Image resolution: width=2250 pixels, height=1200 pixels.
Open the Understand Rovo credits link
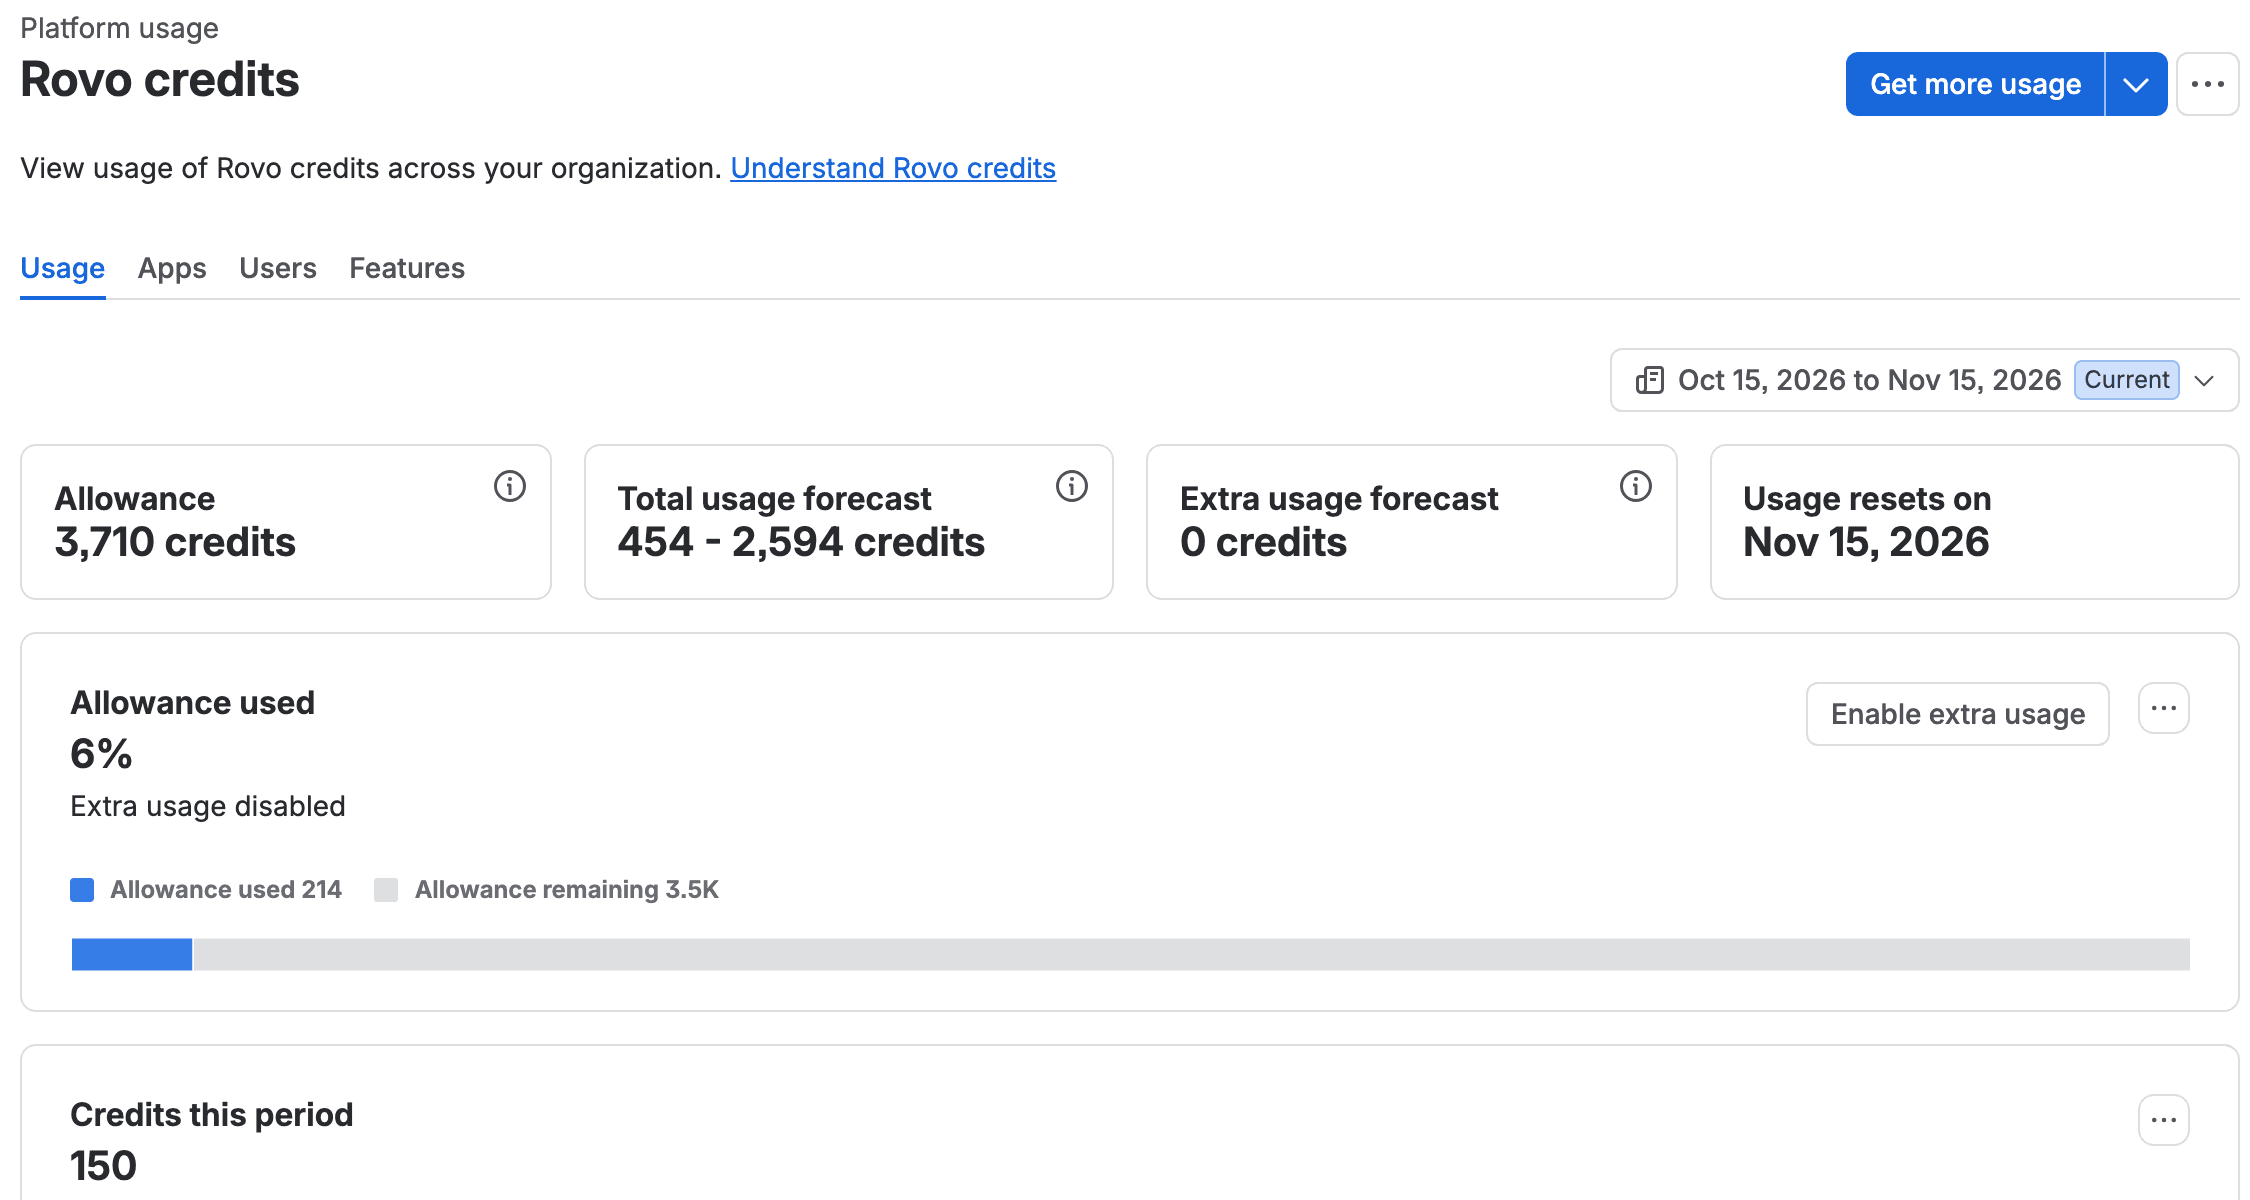pyautogui.click(x=893, y=168)
